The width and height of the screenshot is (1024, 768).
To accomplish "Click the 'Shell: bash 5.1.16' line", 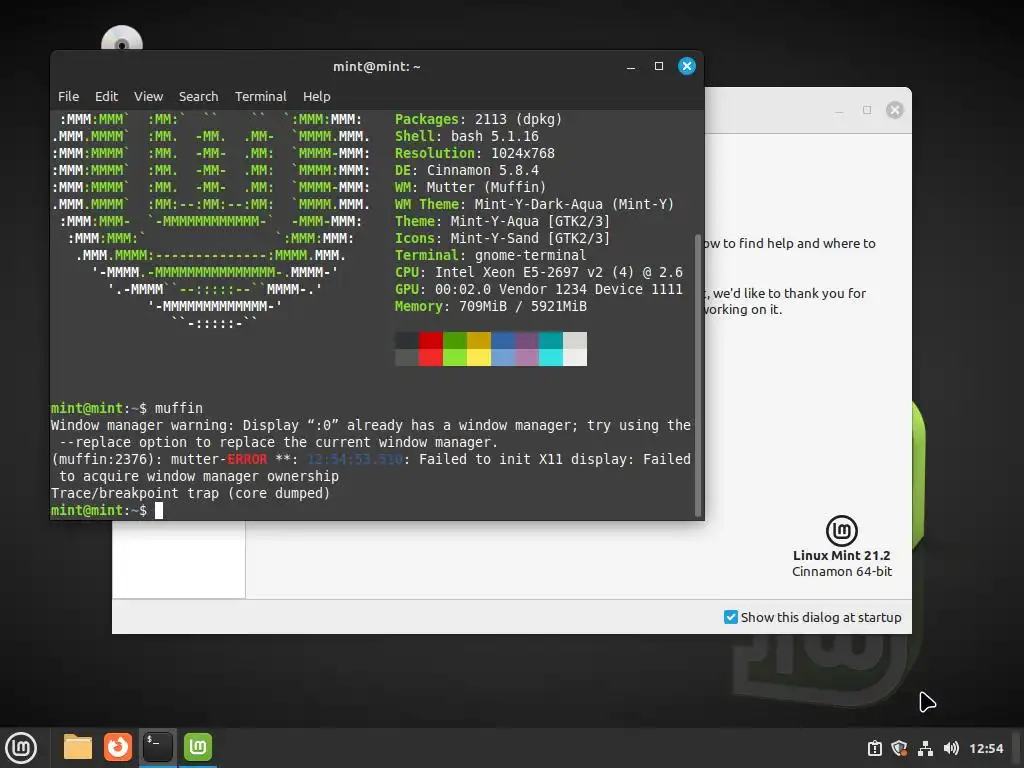I will 467,136.
